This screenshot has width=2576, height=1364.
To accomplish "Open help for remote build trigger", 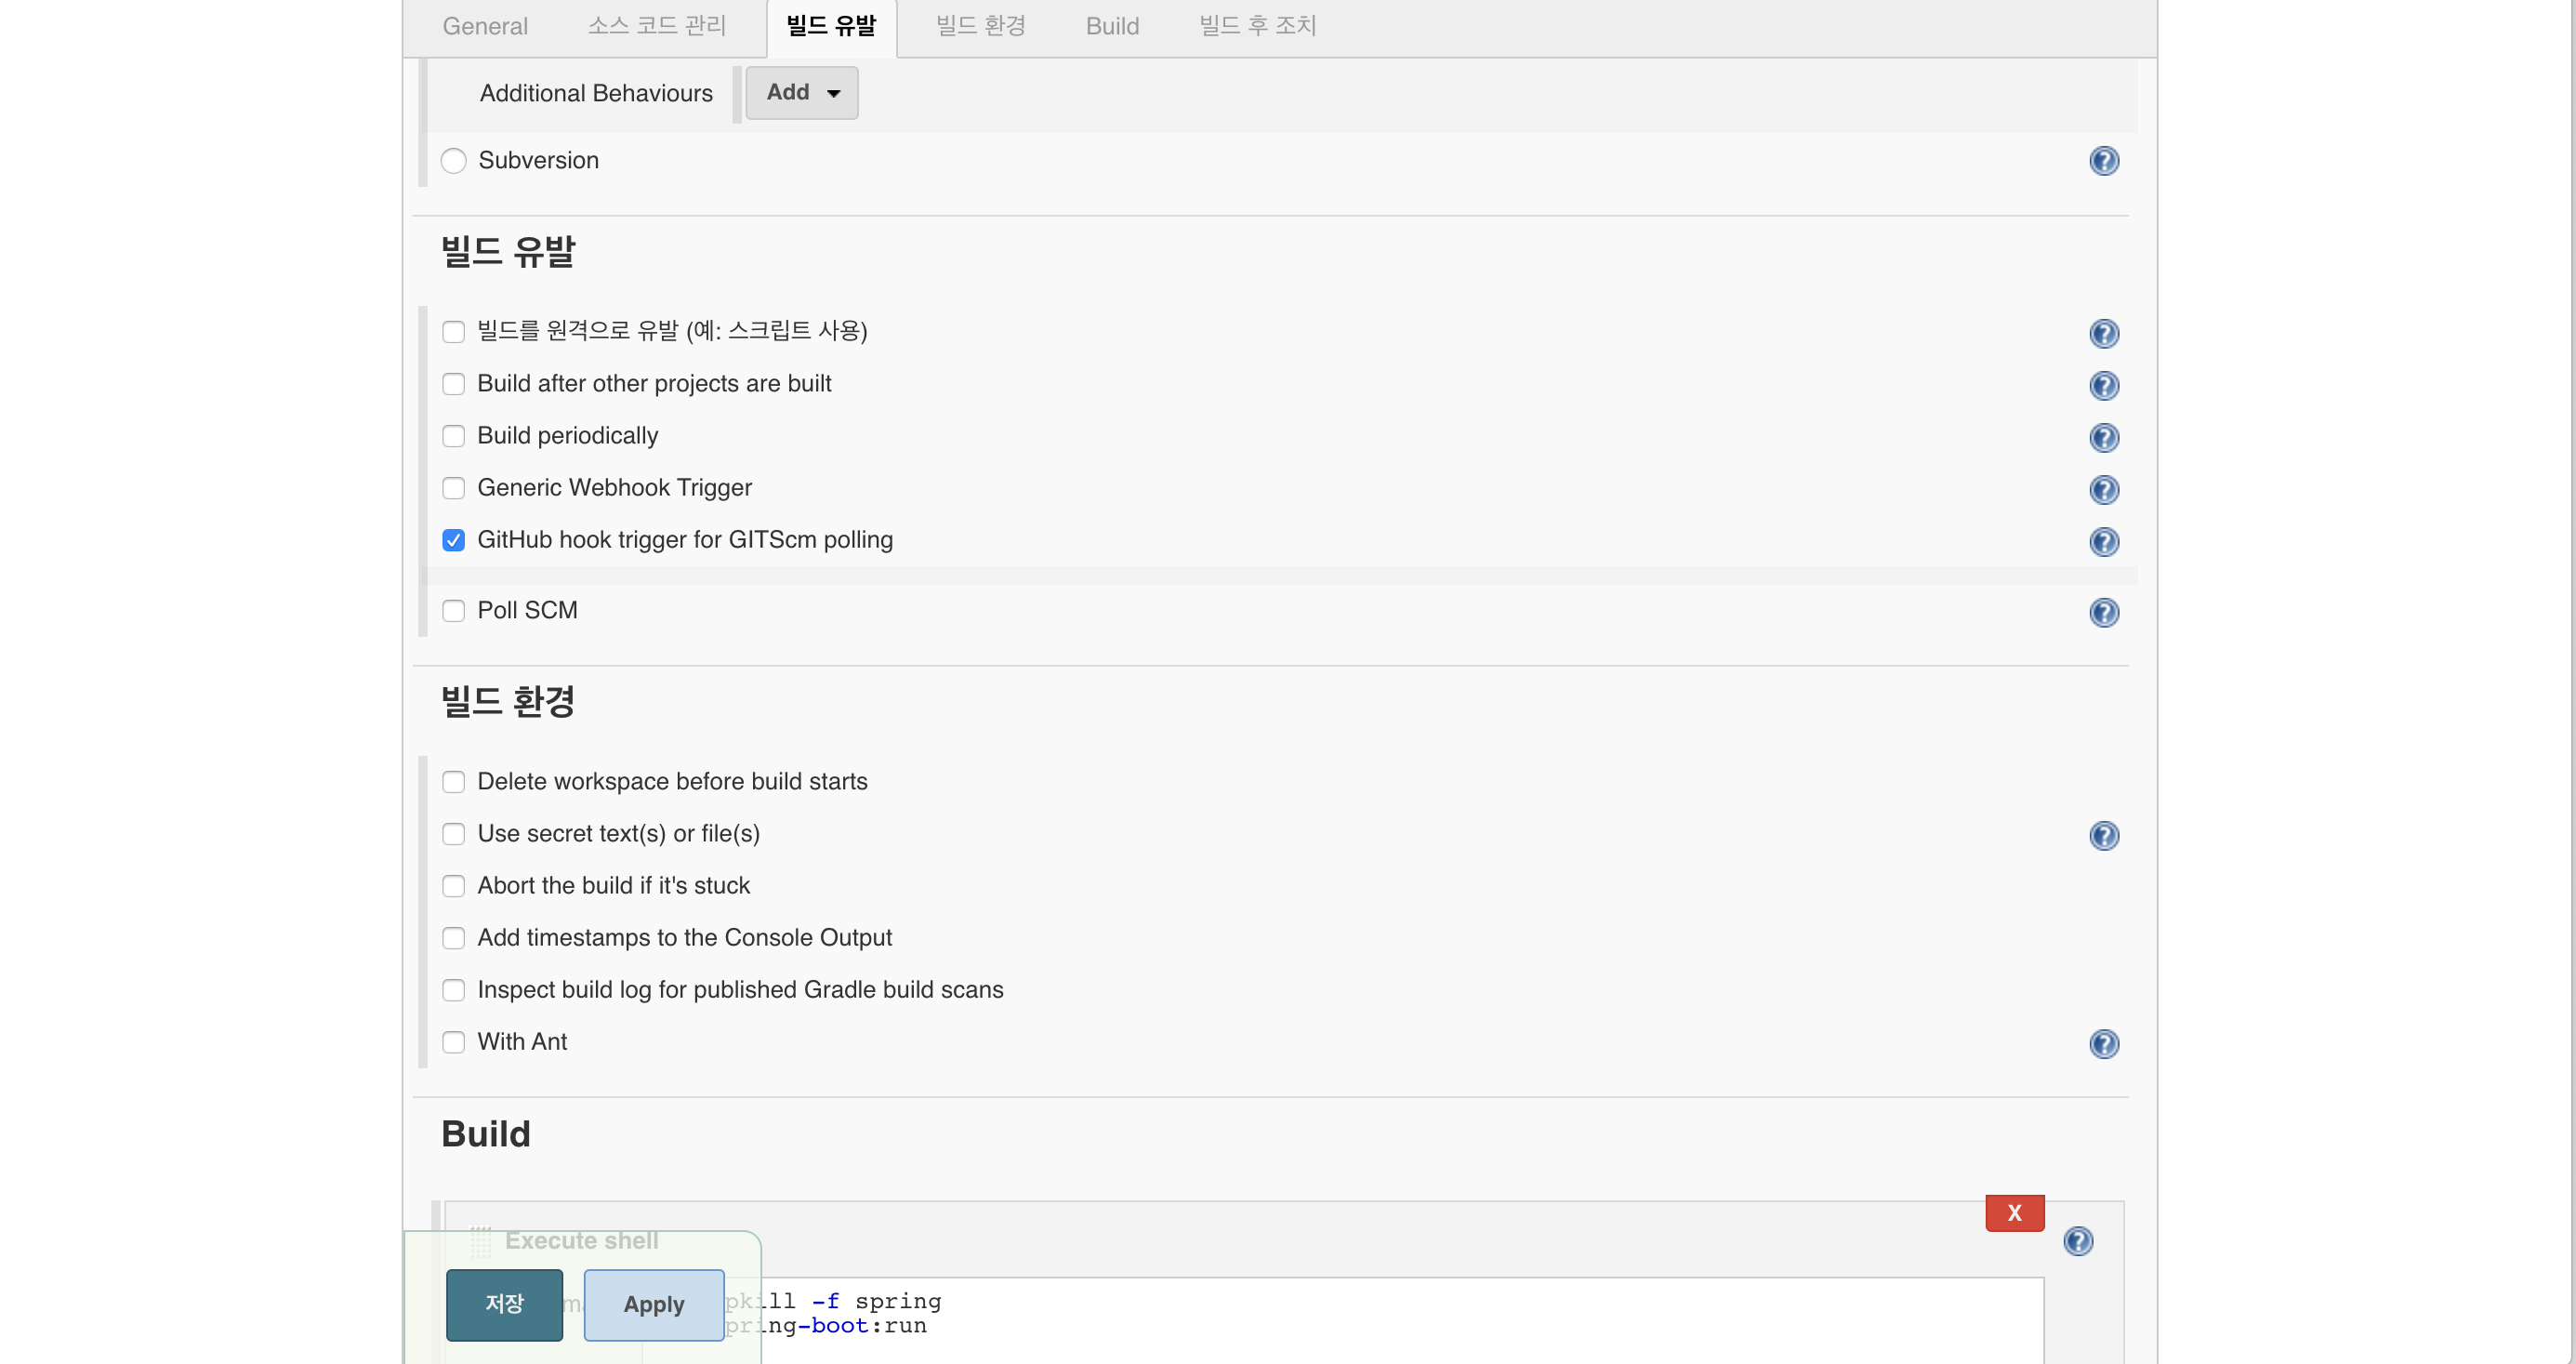I will (2104, 333).
